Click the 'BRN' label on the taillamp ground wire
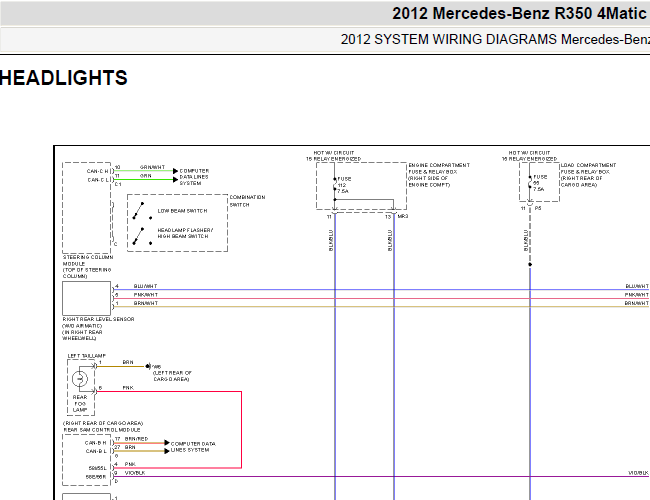Viewport: 650px width, 500px height. [x=128, y=362]
